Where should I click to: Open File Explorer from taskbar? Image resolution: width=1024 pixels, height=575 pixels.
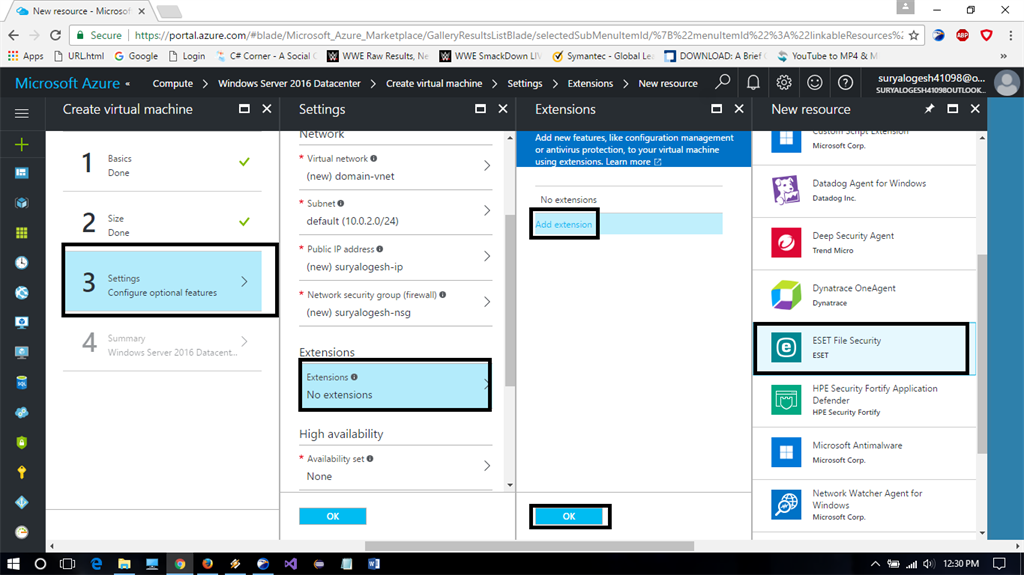click(124, 564)
